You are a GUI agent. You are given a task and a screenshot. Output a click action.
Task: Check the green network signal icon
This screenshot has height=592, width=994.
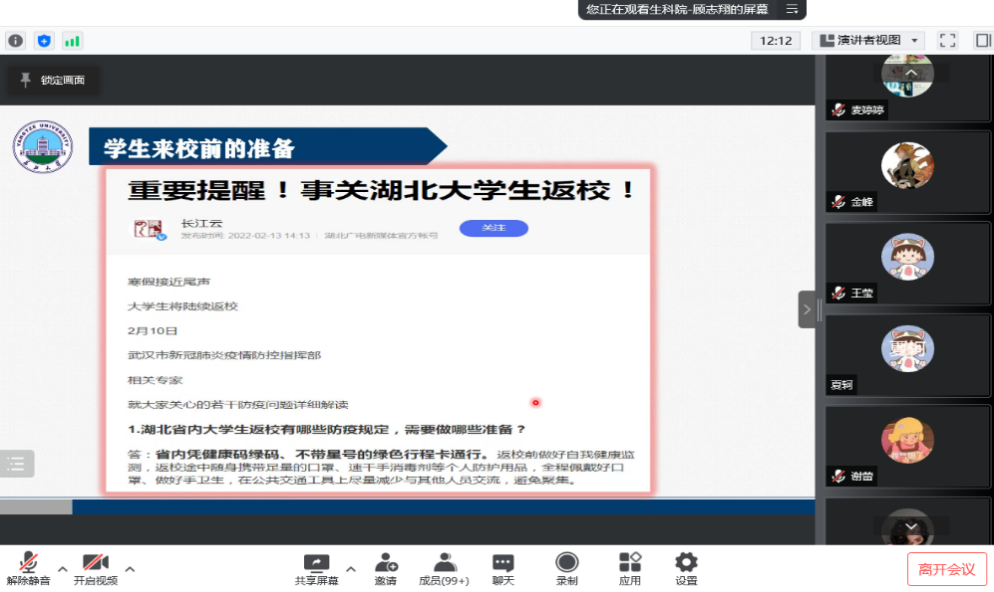point(72,41)
